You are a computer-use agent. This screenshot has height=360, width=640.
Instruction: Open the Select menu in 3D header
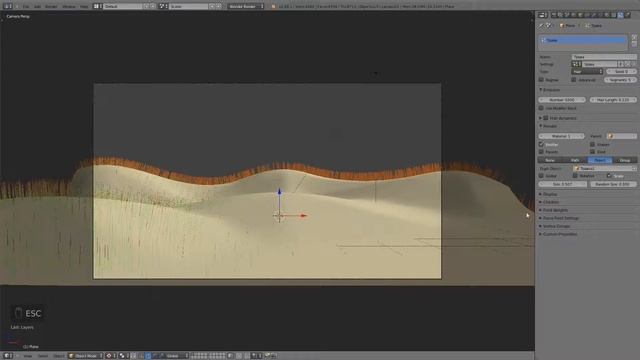(43, 356)
